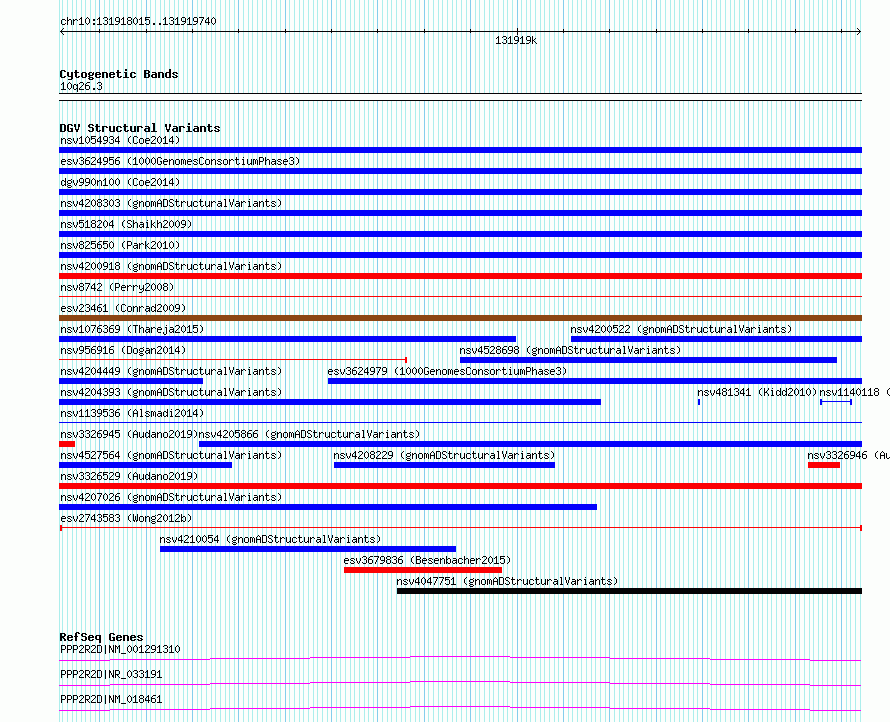Click the ruler's left arrow end

(62, 32)
